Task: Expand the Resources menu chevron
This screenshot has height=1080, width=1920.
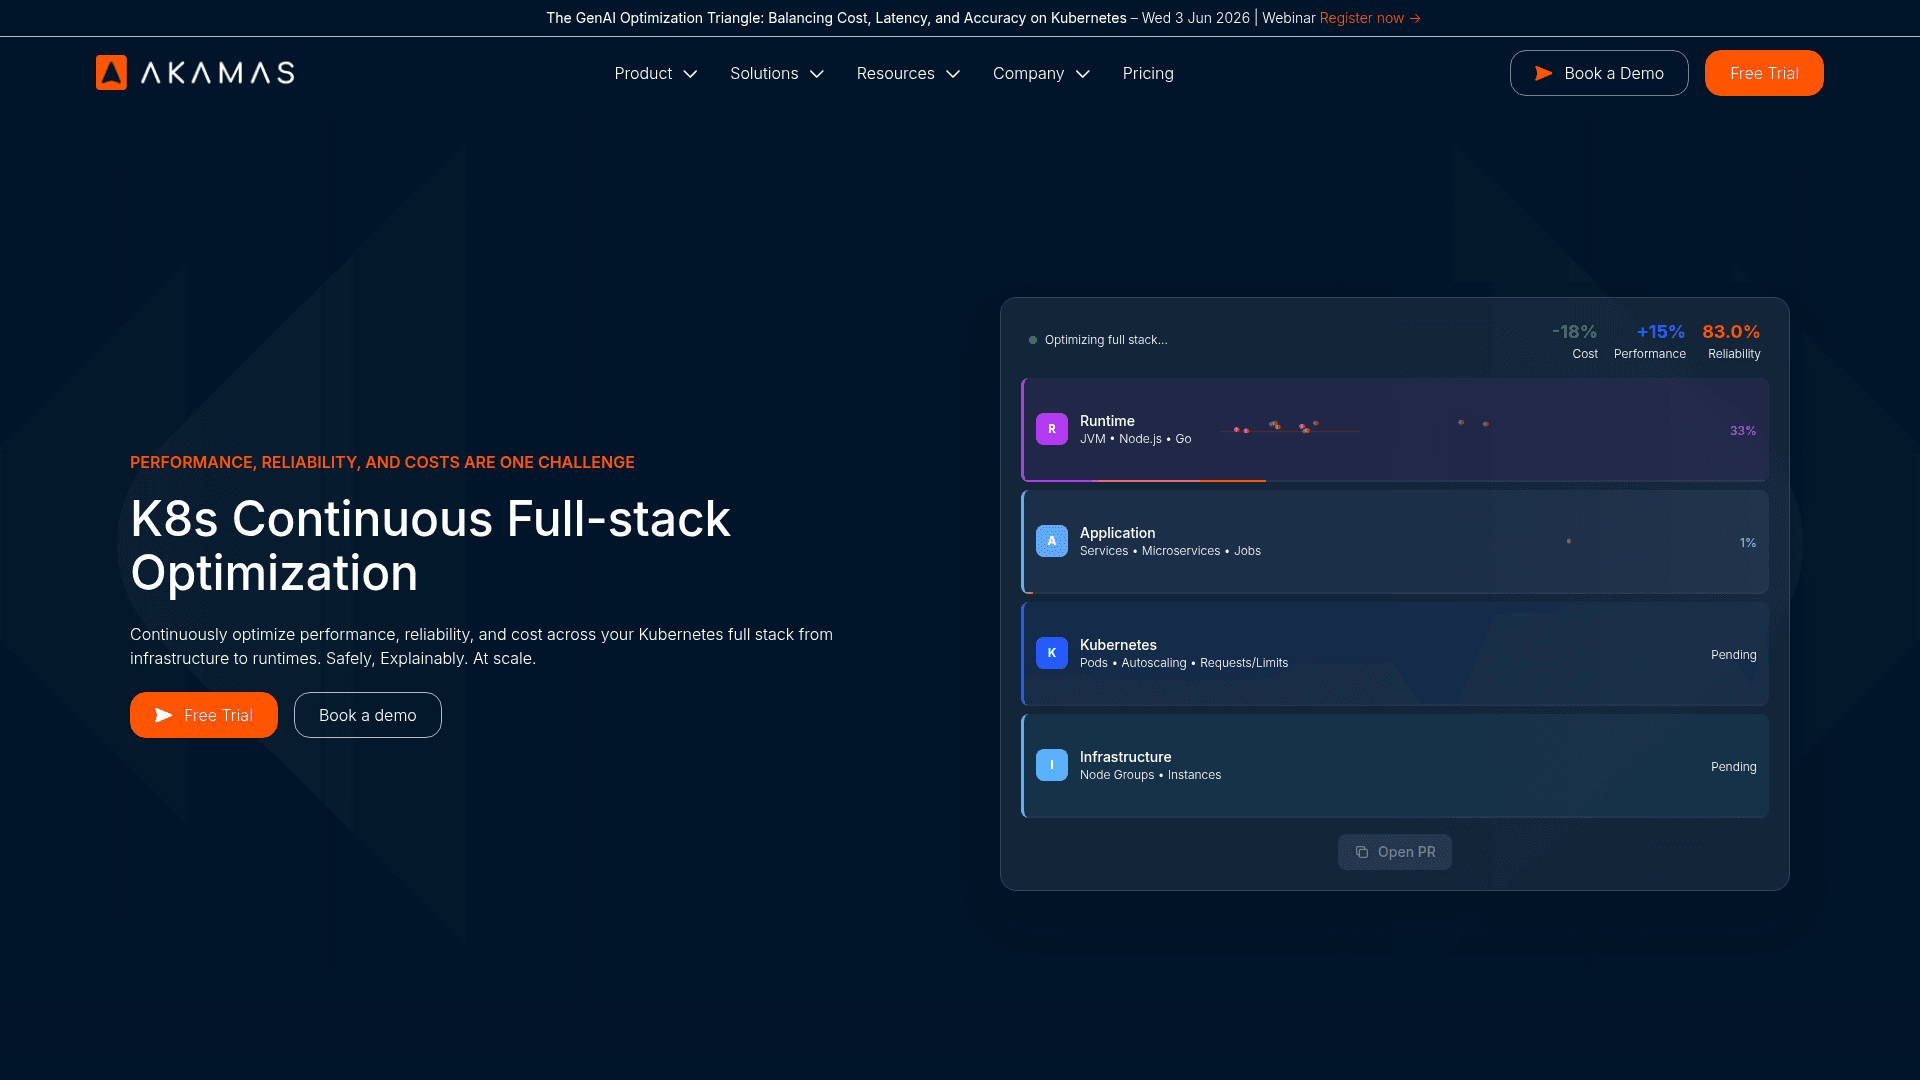Action: click(953, 74)
